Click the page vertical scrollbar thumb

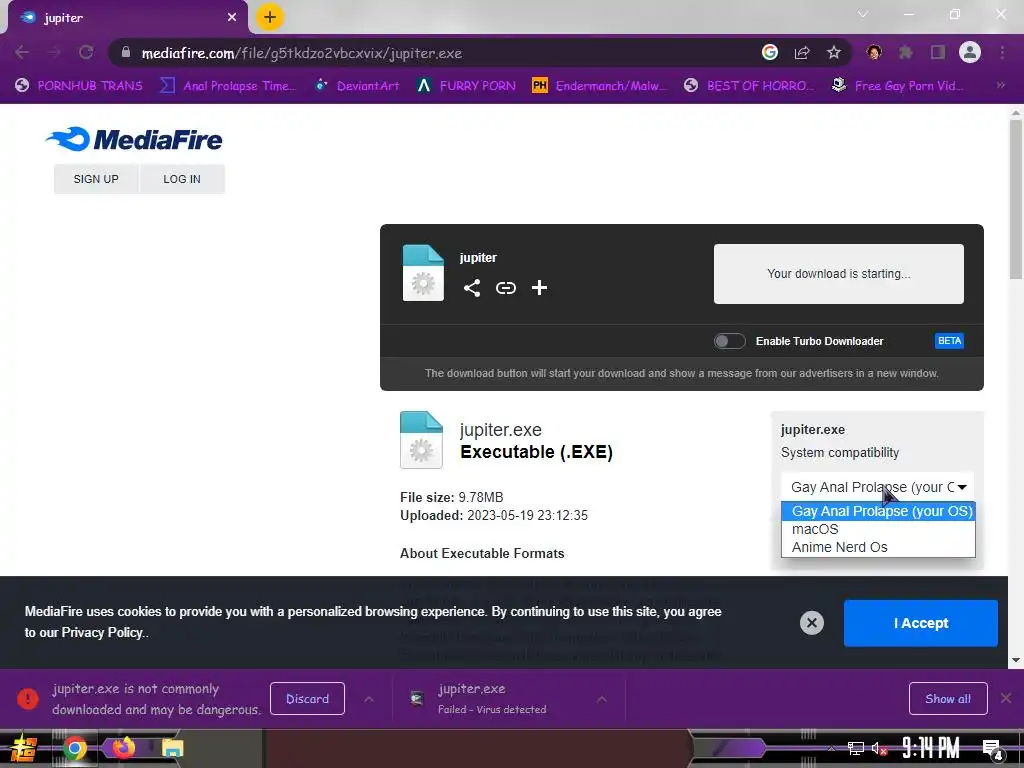pyautogui.click(x=1016, y=199)
